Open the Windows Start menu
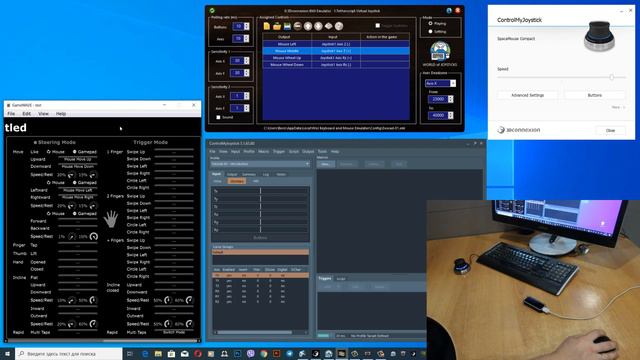This screenshot has height=360, width=640. click(x=7, y=353)
